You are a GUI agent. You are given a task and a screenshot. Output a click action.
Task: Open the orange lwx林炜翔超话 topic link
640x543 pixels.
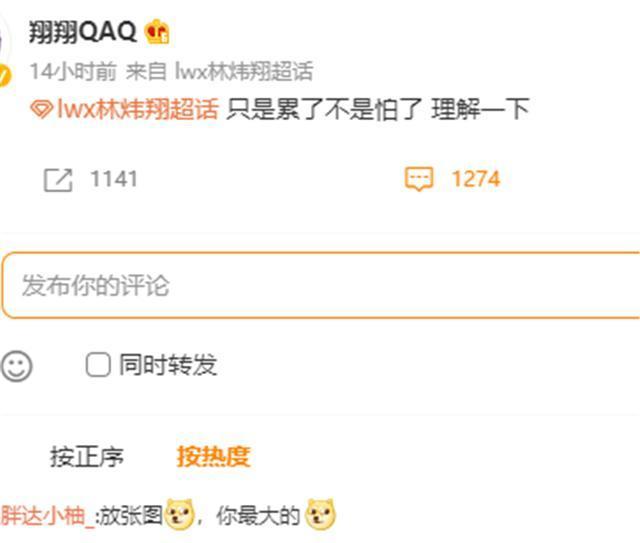pos(138,109)
